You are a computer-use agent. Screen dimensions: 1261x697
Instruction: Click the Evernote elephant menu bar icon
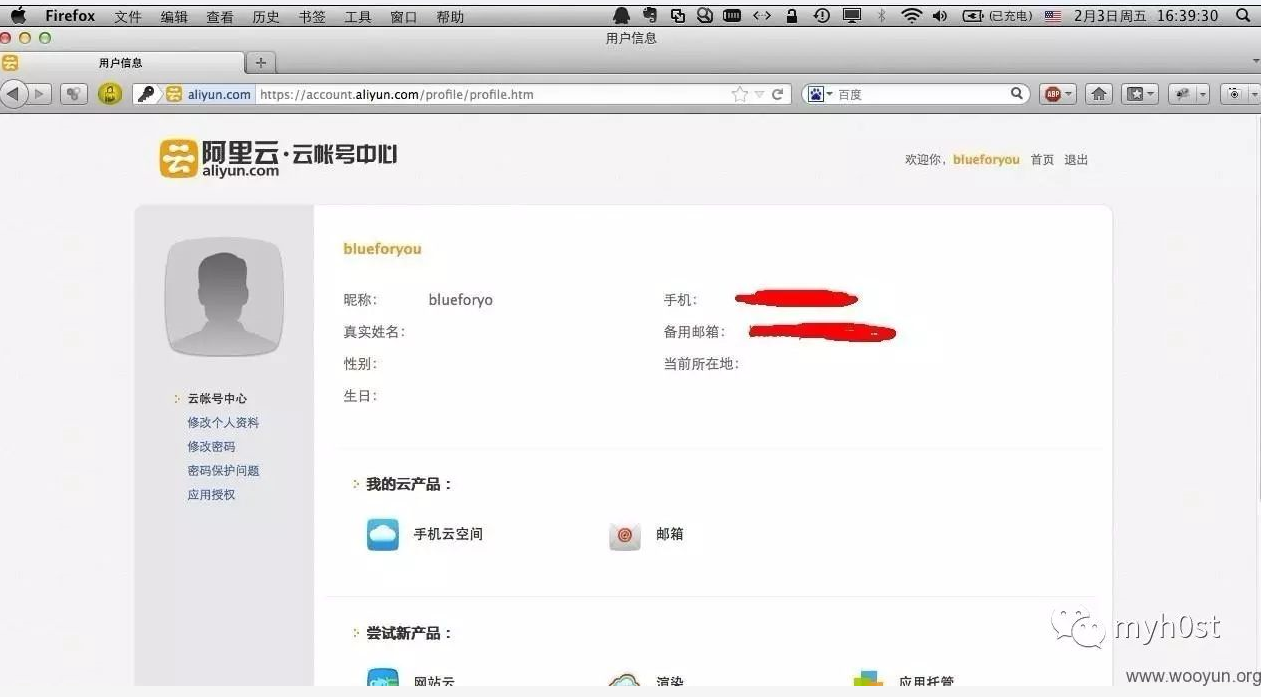[650, 15]
